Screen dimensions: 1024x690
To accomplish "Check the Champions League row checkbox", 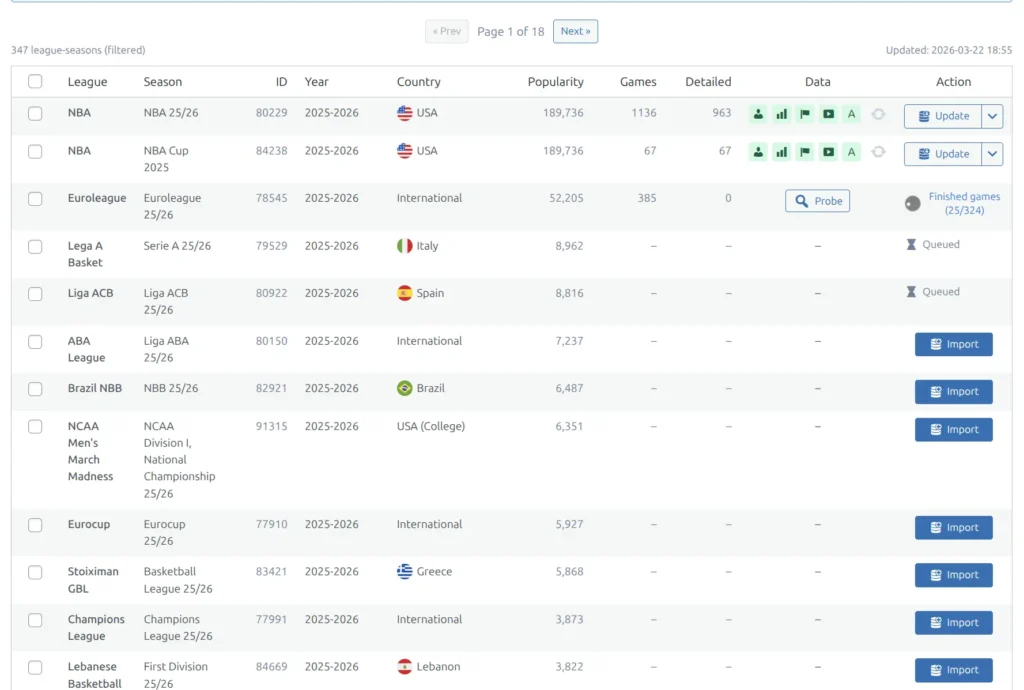I will [35, 620].
